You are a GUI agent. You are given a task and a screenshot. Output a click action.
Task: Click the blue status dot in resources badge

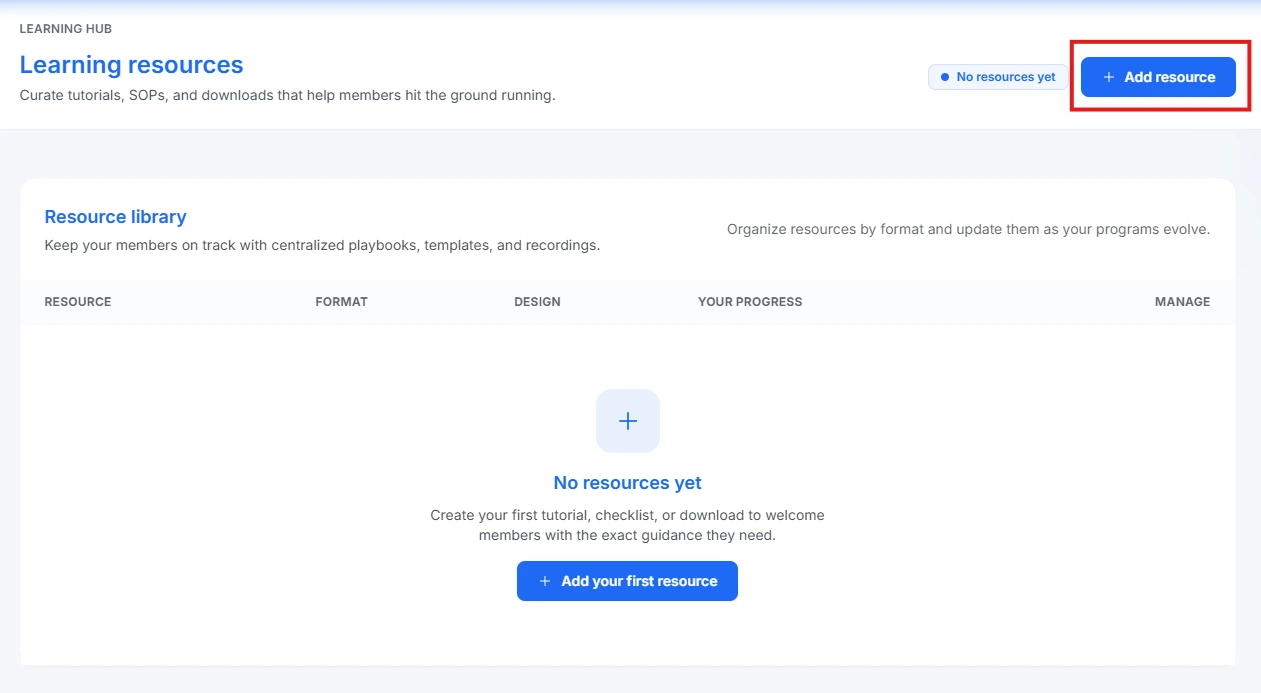pyautogui.click(x=943, y=76)
